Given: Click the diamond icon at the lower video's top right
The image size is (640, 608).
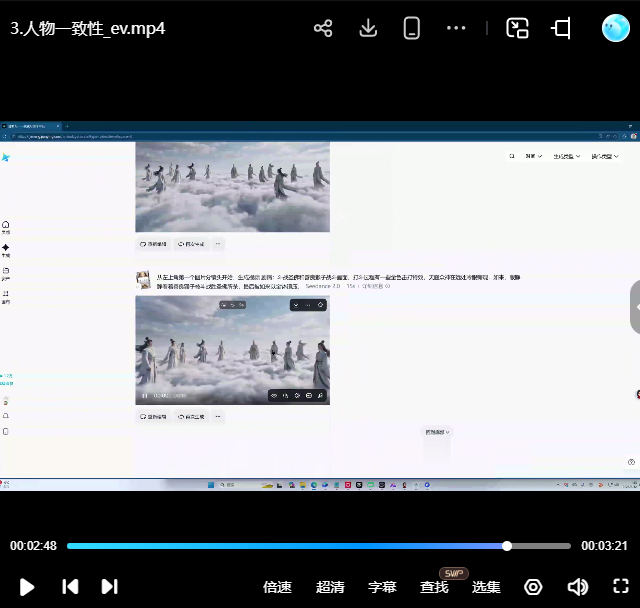Looking at the screenshot, I should tap(320, 305).
